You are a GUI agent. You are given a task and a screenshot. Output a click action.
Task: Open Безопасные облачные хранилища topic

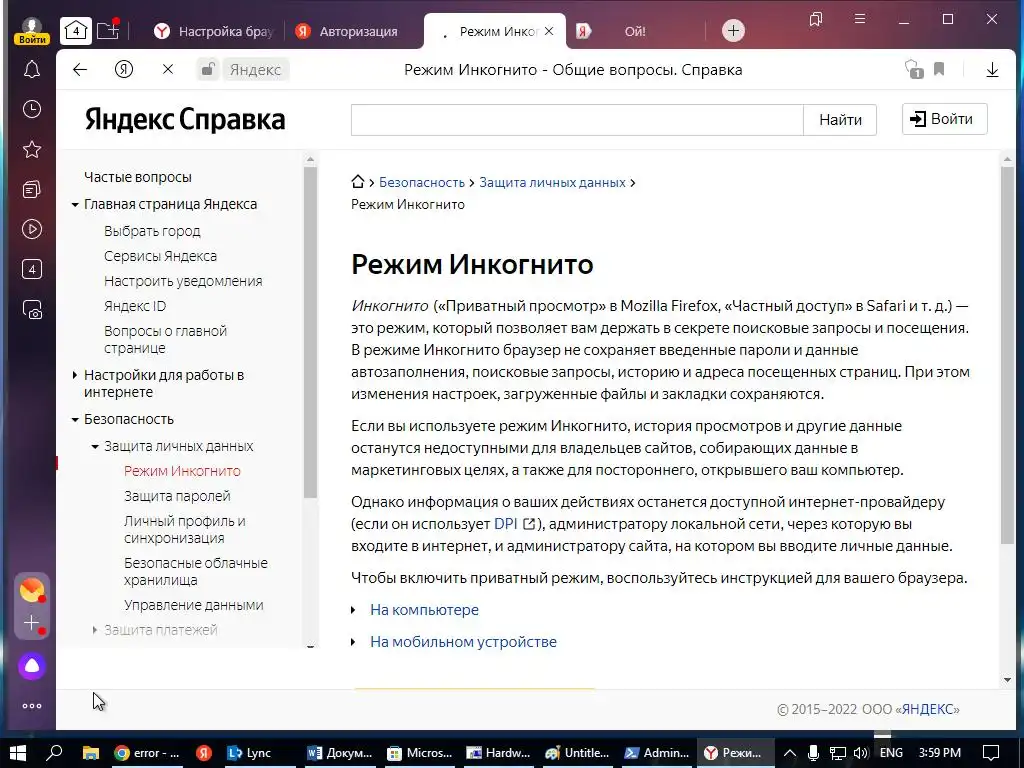(195, 571)
